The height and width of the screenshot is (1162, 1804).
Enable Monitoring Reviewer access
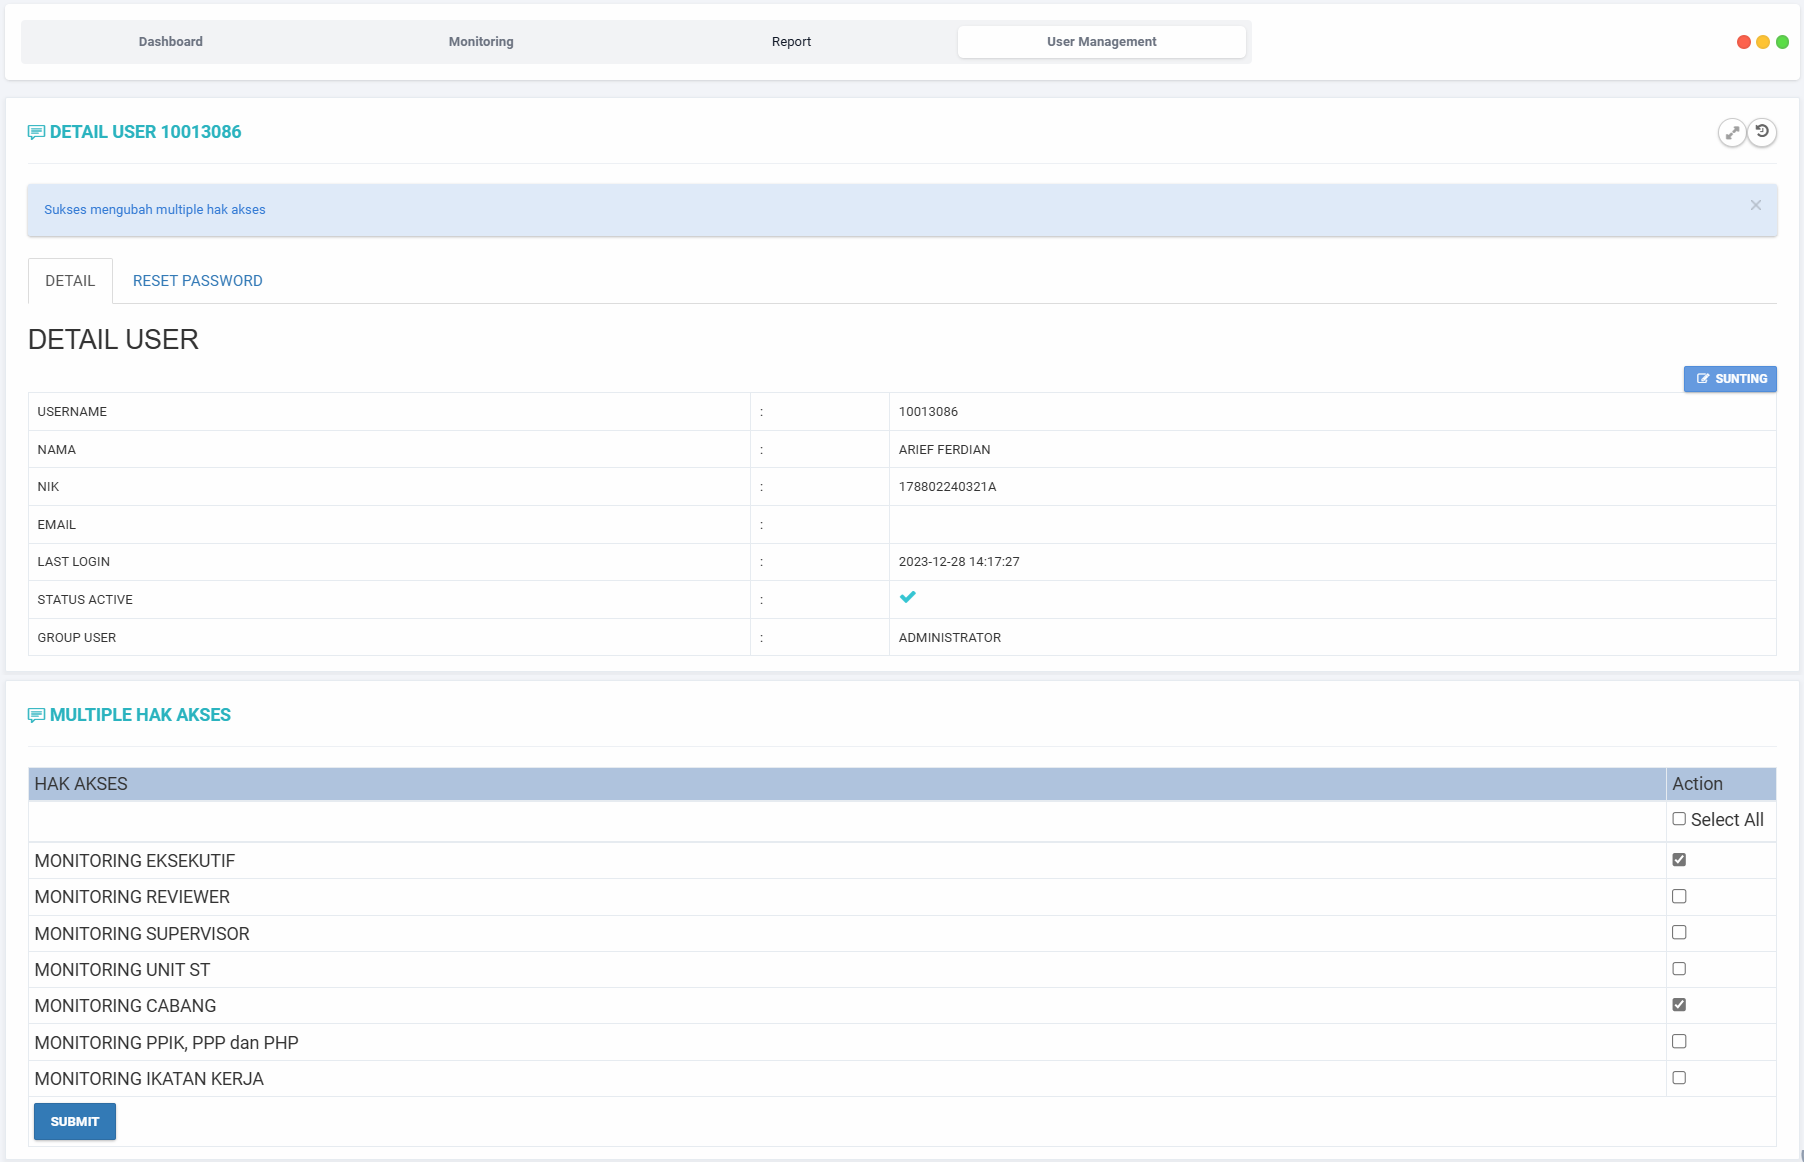tap(1679, 896)
